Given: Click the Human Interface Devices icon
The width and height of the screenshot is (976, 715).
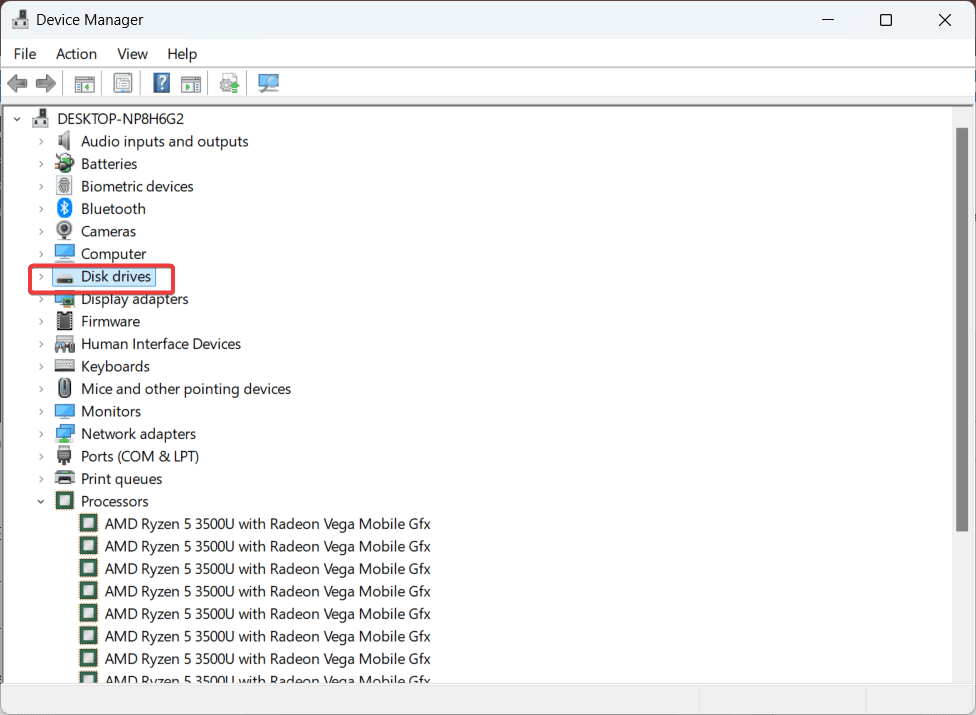Looking at the screenshot, I should 65,343.
